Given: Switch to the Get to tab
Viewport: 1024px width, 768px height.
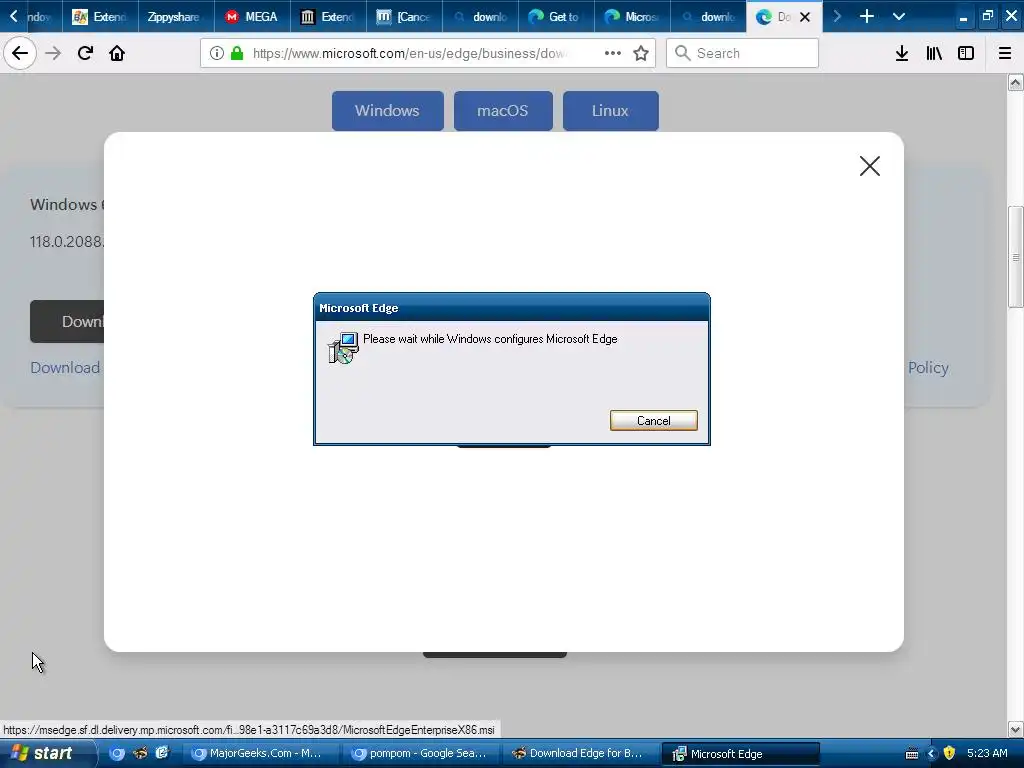Looking at the screenshot, I should (556, 16).
